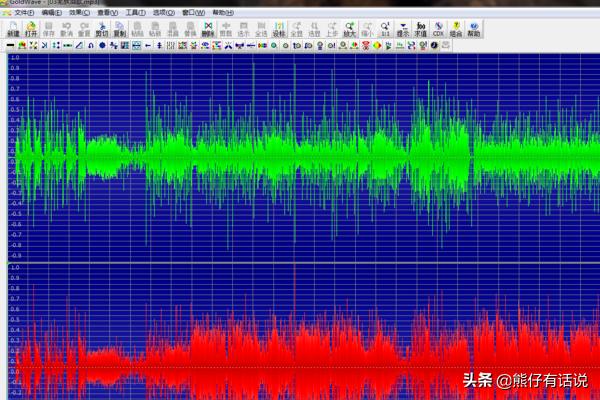The image size is (600, 400).
Task: Open the 工具(T) tools menu
Action: pyautogui.click(x=135, y=12)
